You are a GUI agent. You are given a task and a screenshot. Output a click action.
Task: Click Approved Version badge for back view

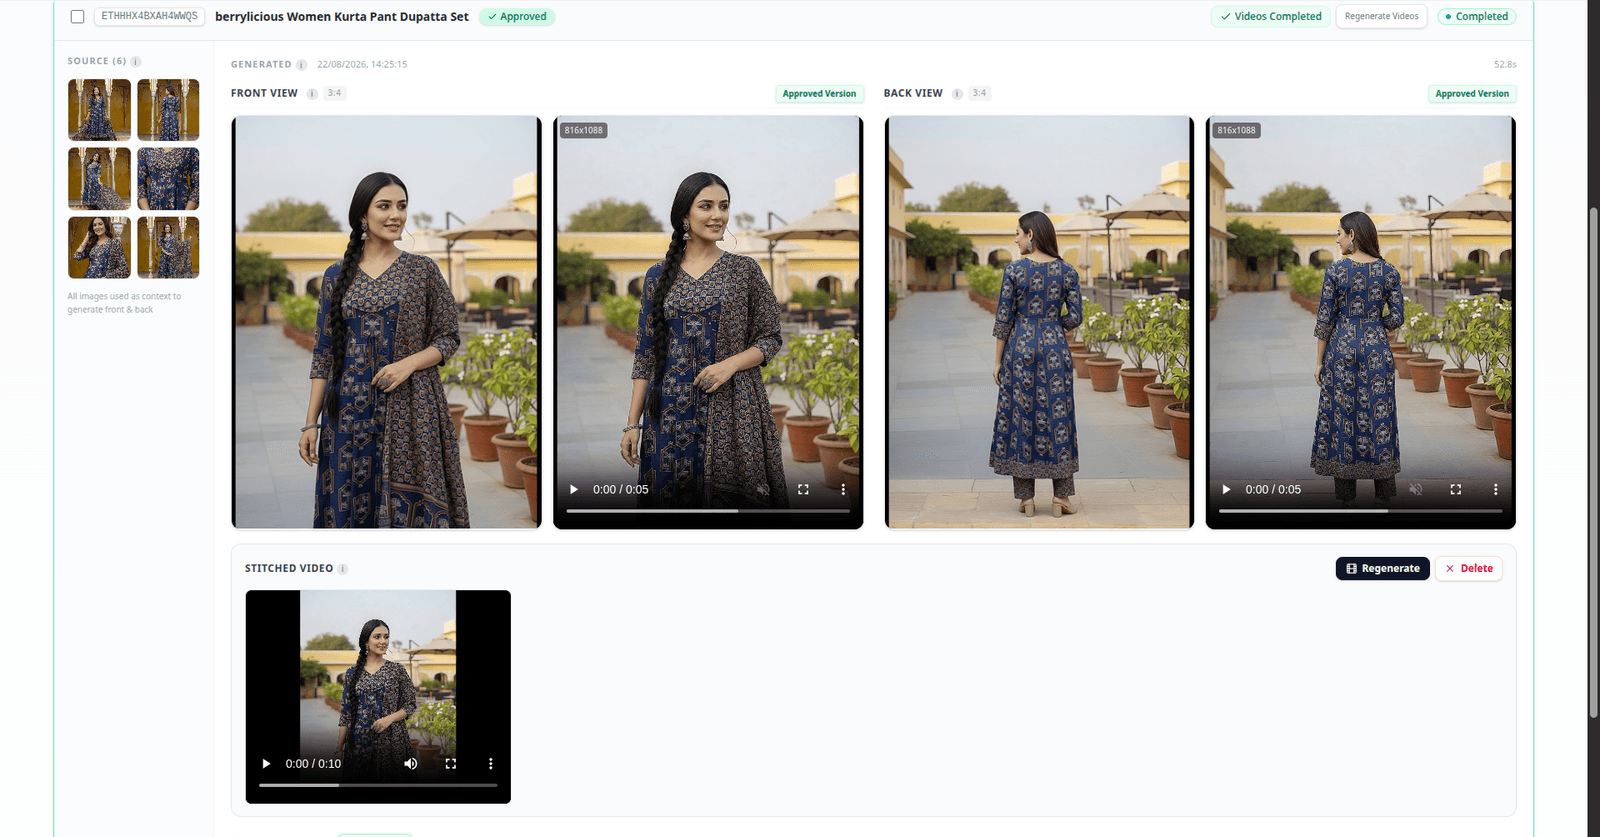(x=1472, y=94)
